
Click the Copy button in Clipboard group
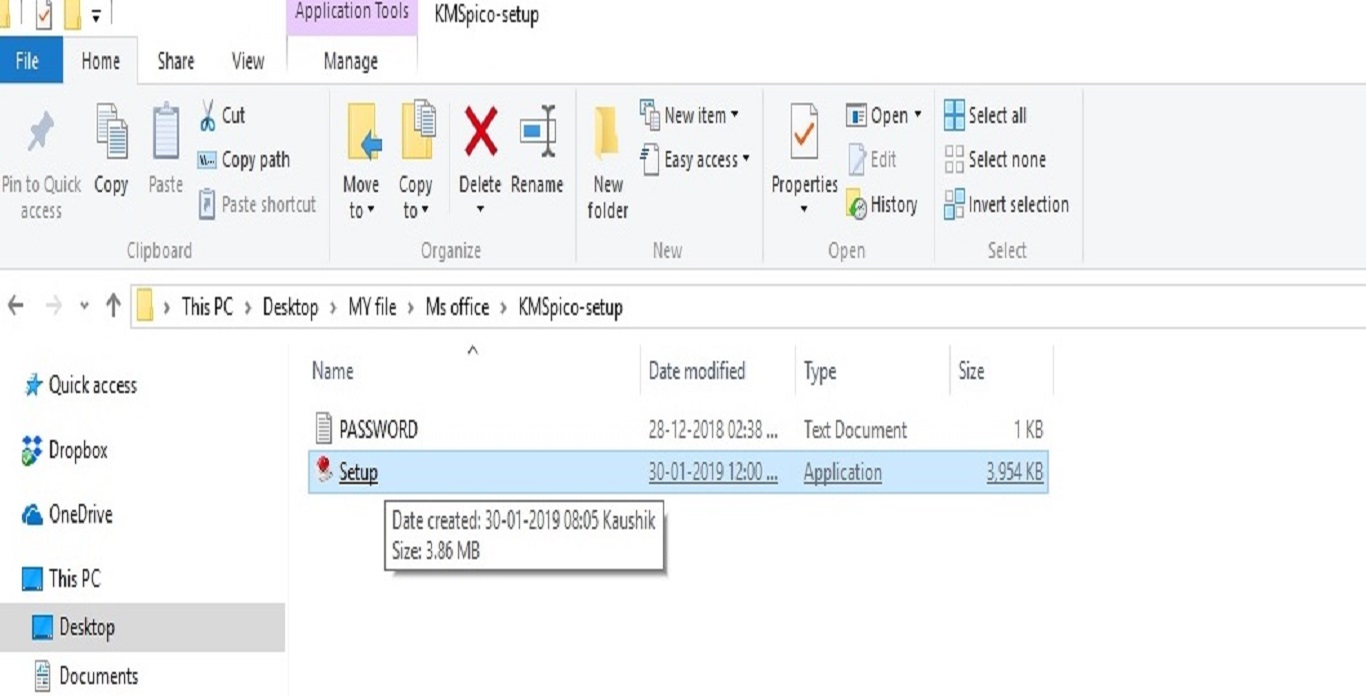pyautogui.click(x=111, y=150)
